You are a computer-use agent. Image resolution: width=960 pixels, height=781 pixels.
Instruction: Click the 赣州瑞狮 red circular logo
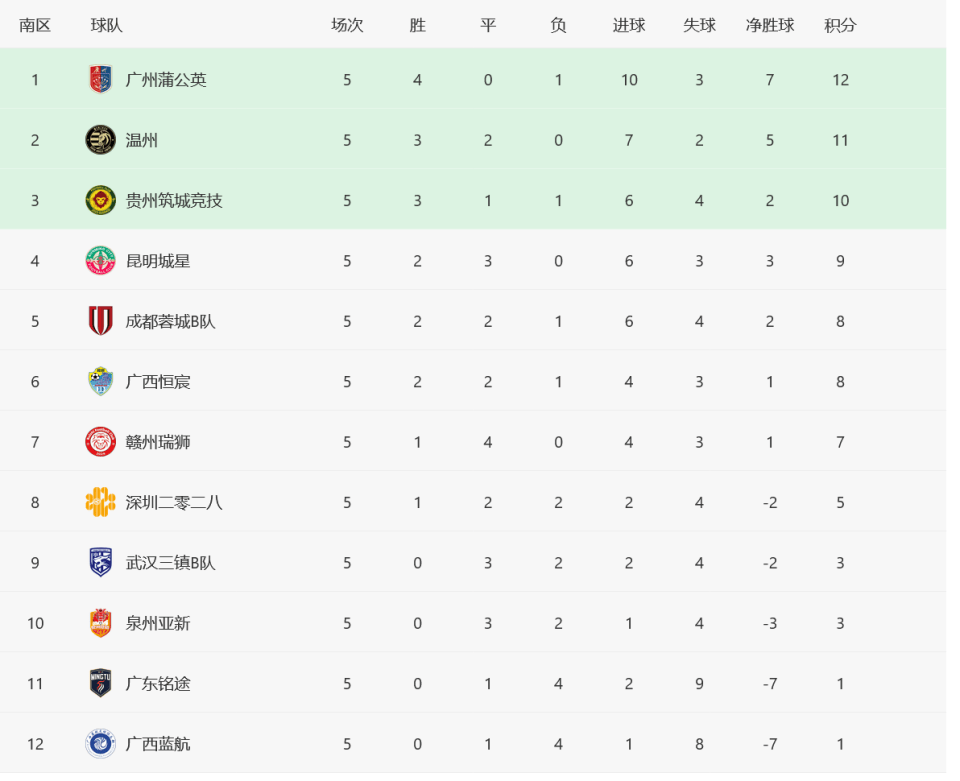(102, 443)
